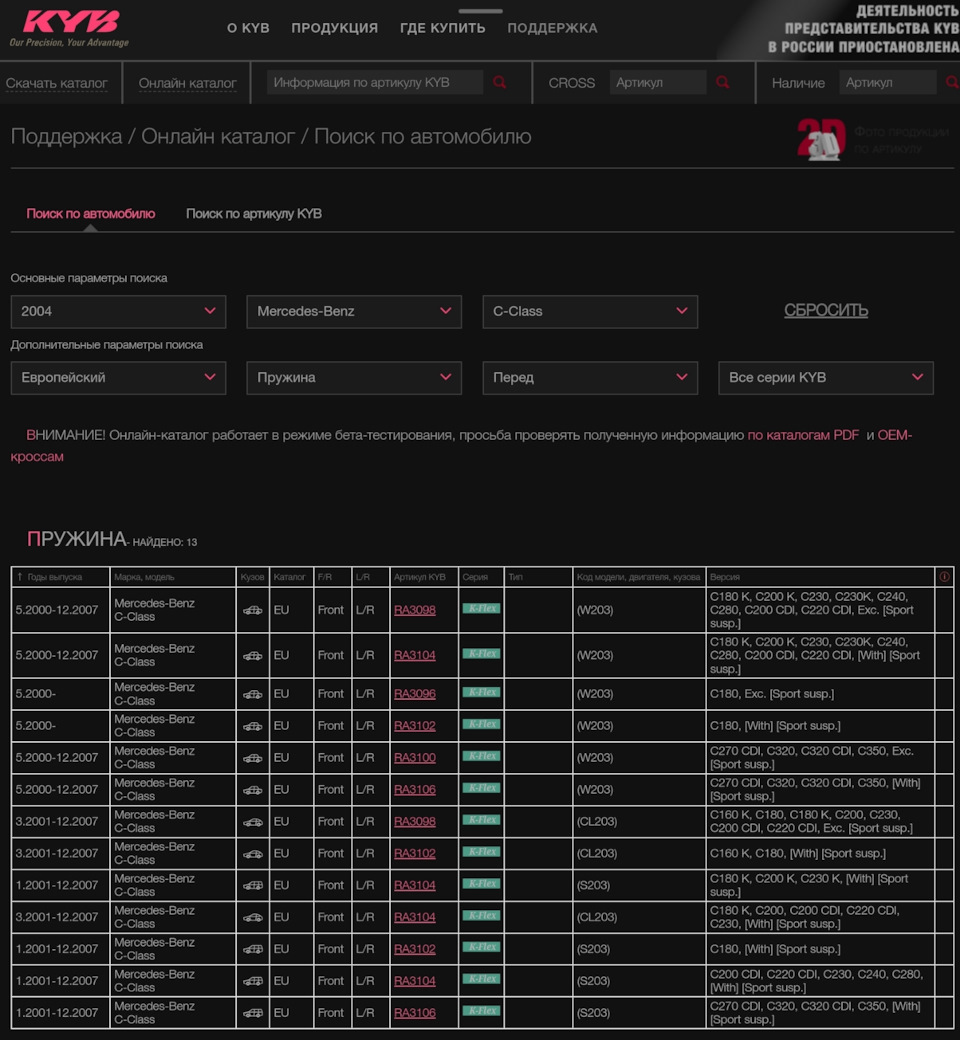Click the car body icon in first RA3098 row

[253, 610]
